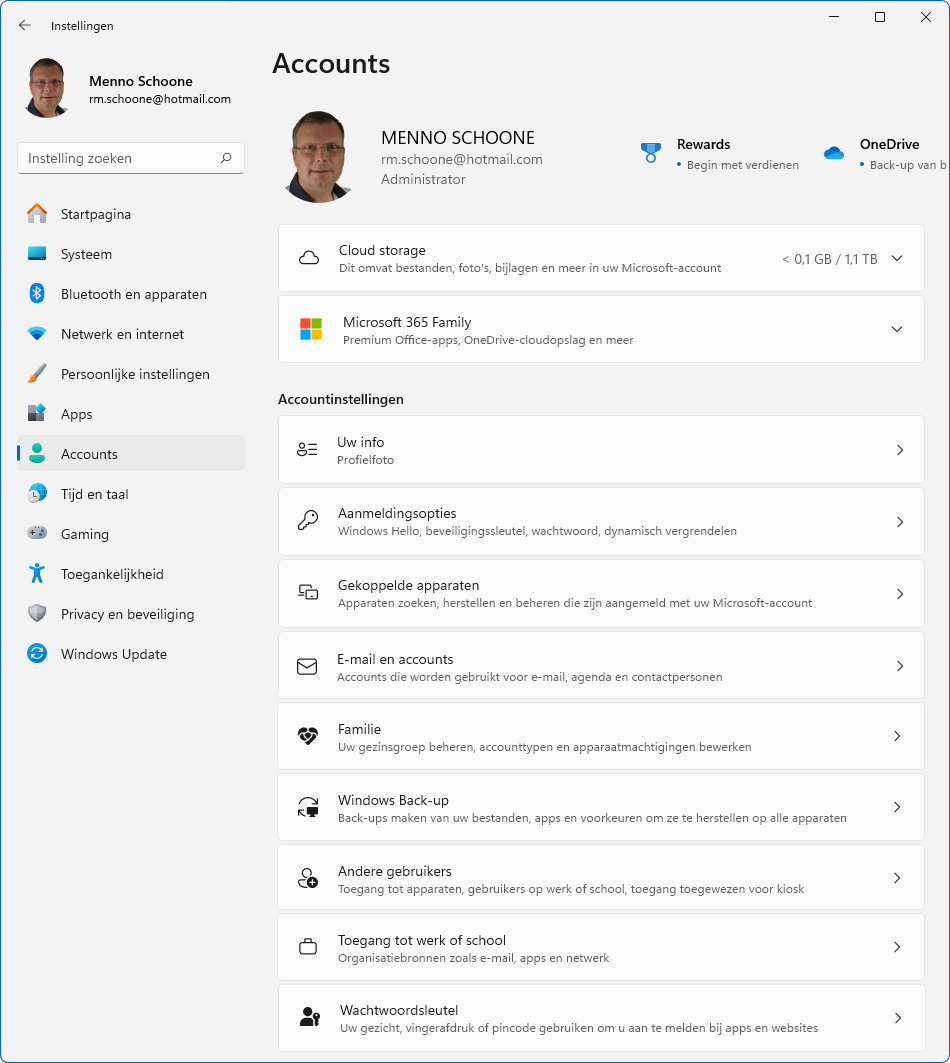Click the Familie heart icon
The image size is (950, 1063).
click(308, 736)
